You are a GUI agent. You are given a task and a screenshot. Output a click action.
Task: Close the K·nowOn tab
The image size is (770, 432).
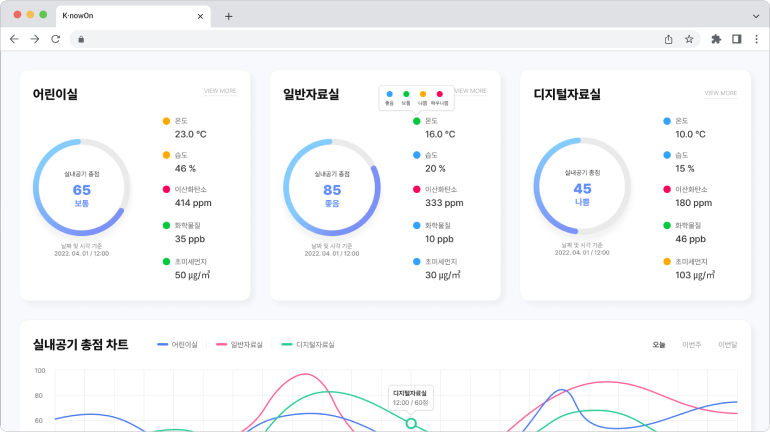click(201, 16)
